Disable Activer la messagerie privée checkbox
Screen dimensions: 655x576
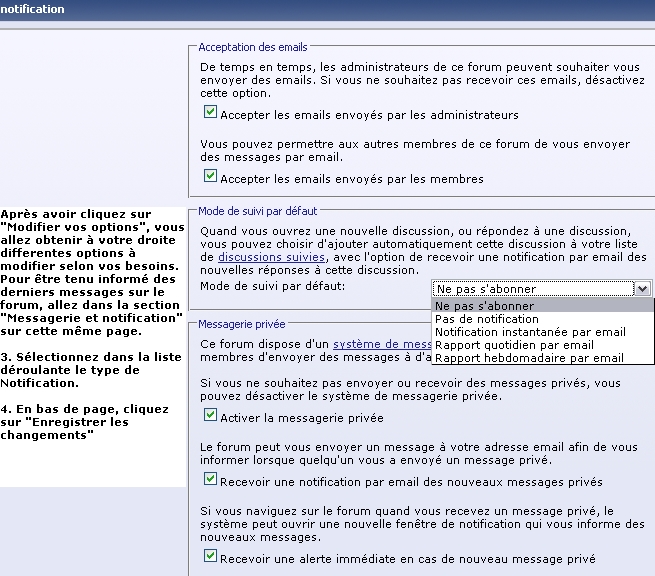[210, 416]
